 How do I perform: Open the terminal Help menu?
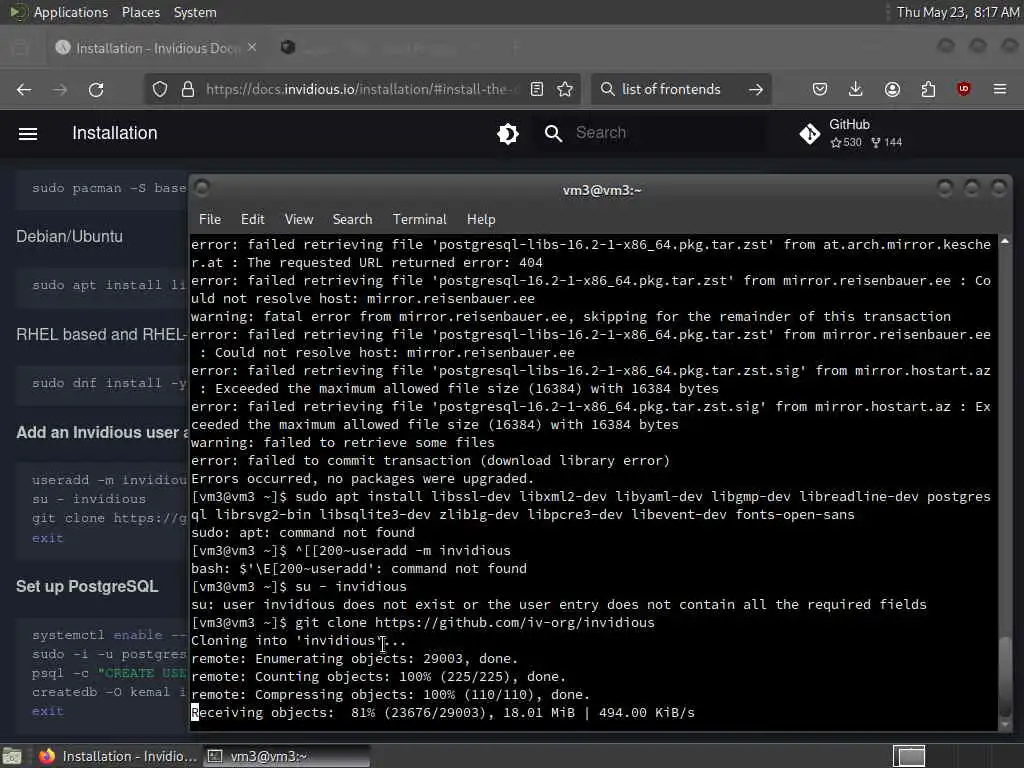tap(481, 219)
